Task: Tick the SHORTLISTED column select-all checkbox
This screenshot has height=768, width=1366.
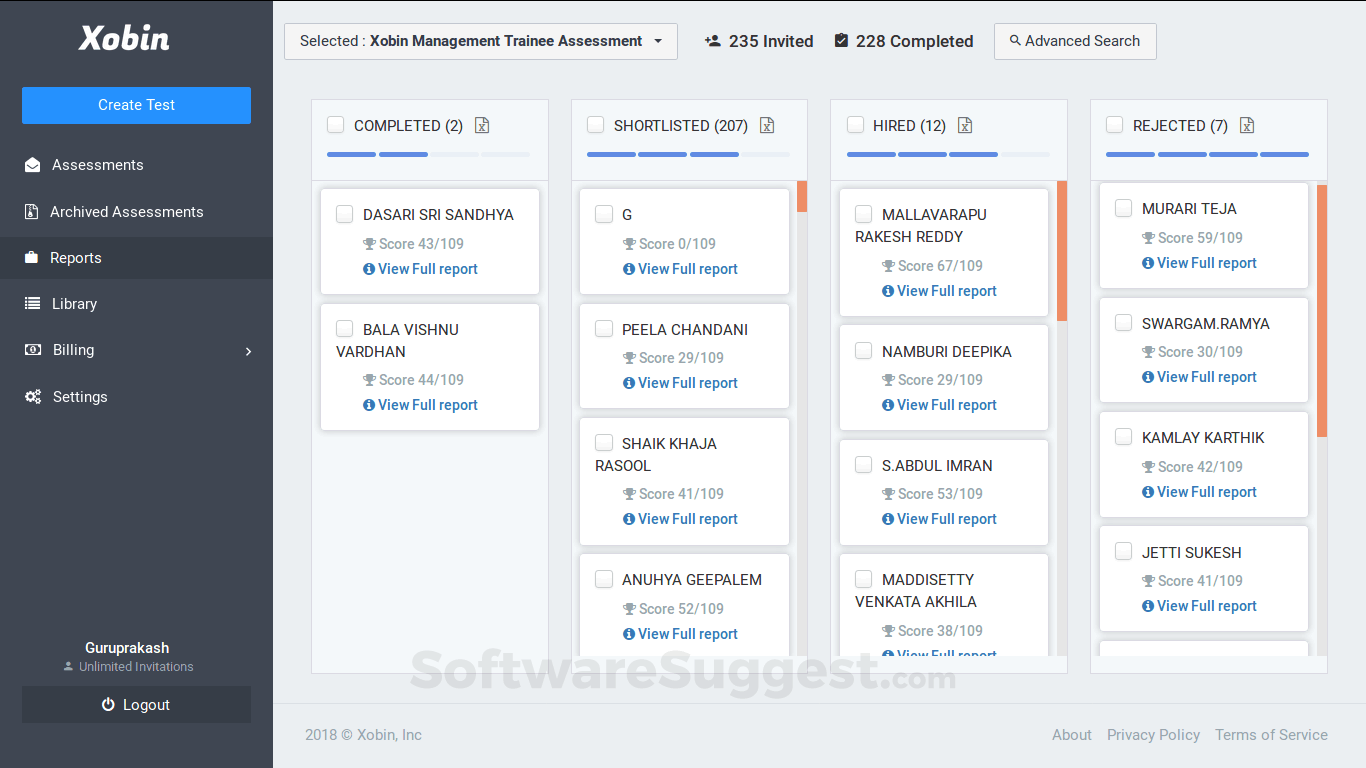Action: 596,125
